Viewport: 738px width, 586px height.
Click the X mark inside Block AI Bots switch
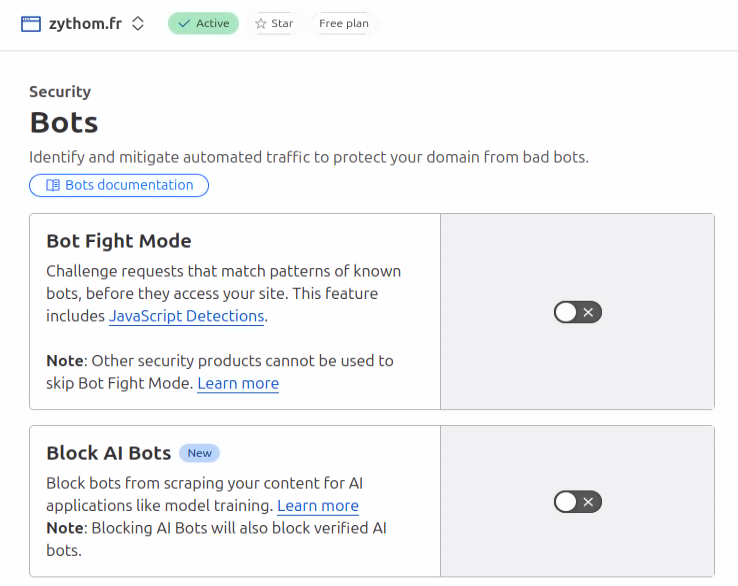[x=588, y=502]
